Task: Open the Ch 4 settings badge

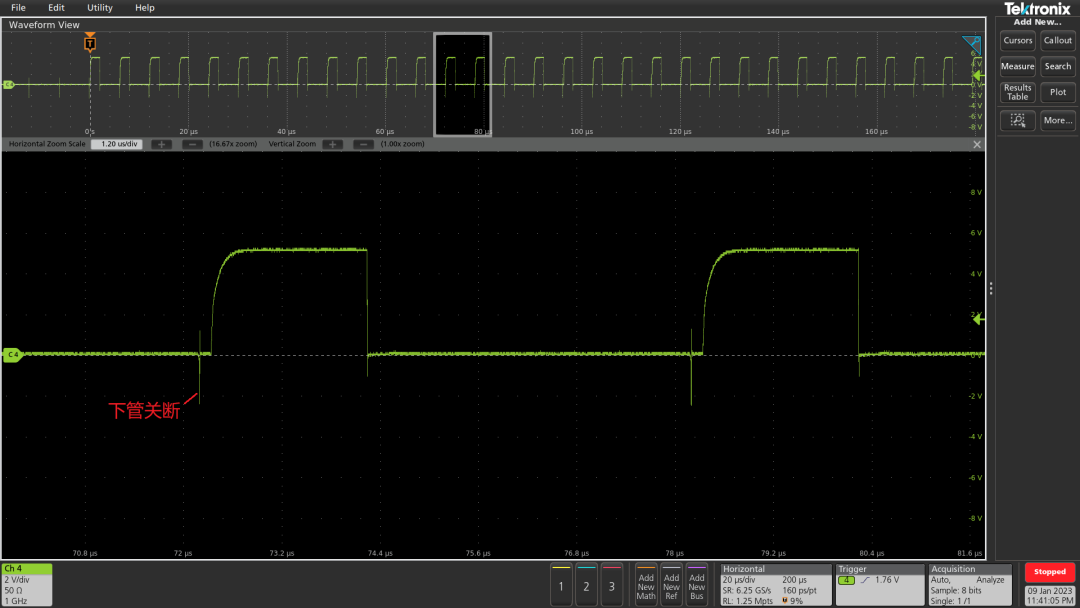Action: (x=26, y=584)
